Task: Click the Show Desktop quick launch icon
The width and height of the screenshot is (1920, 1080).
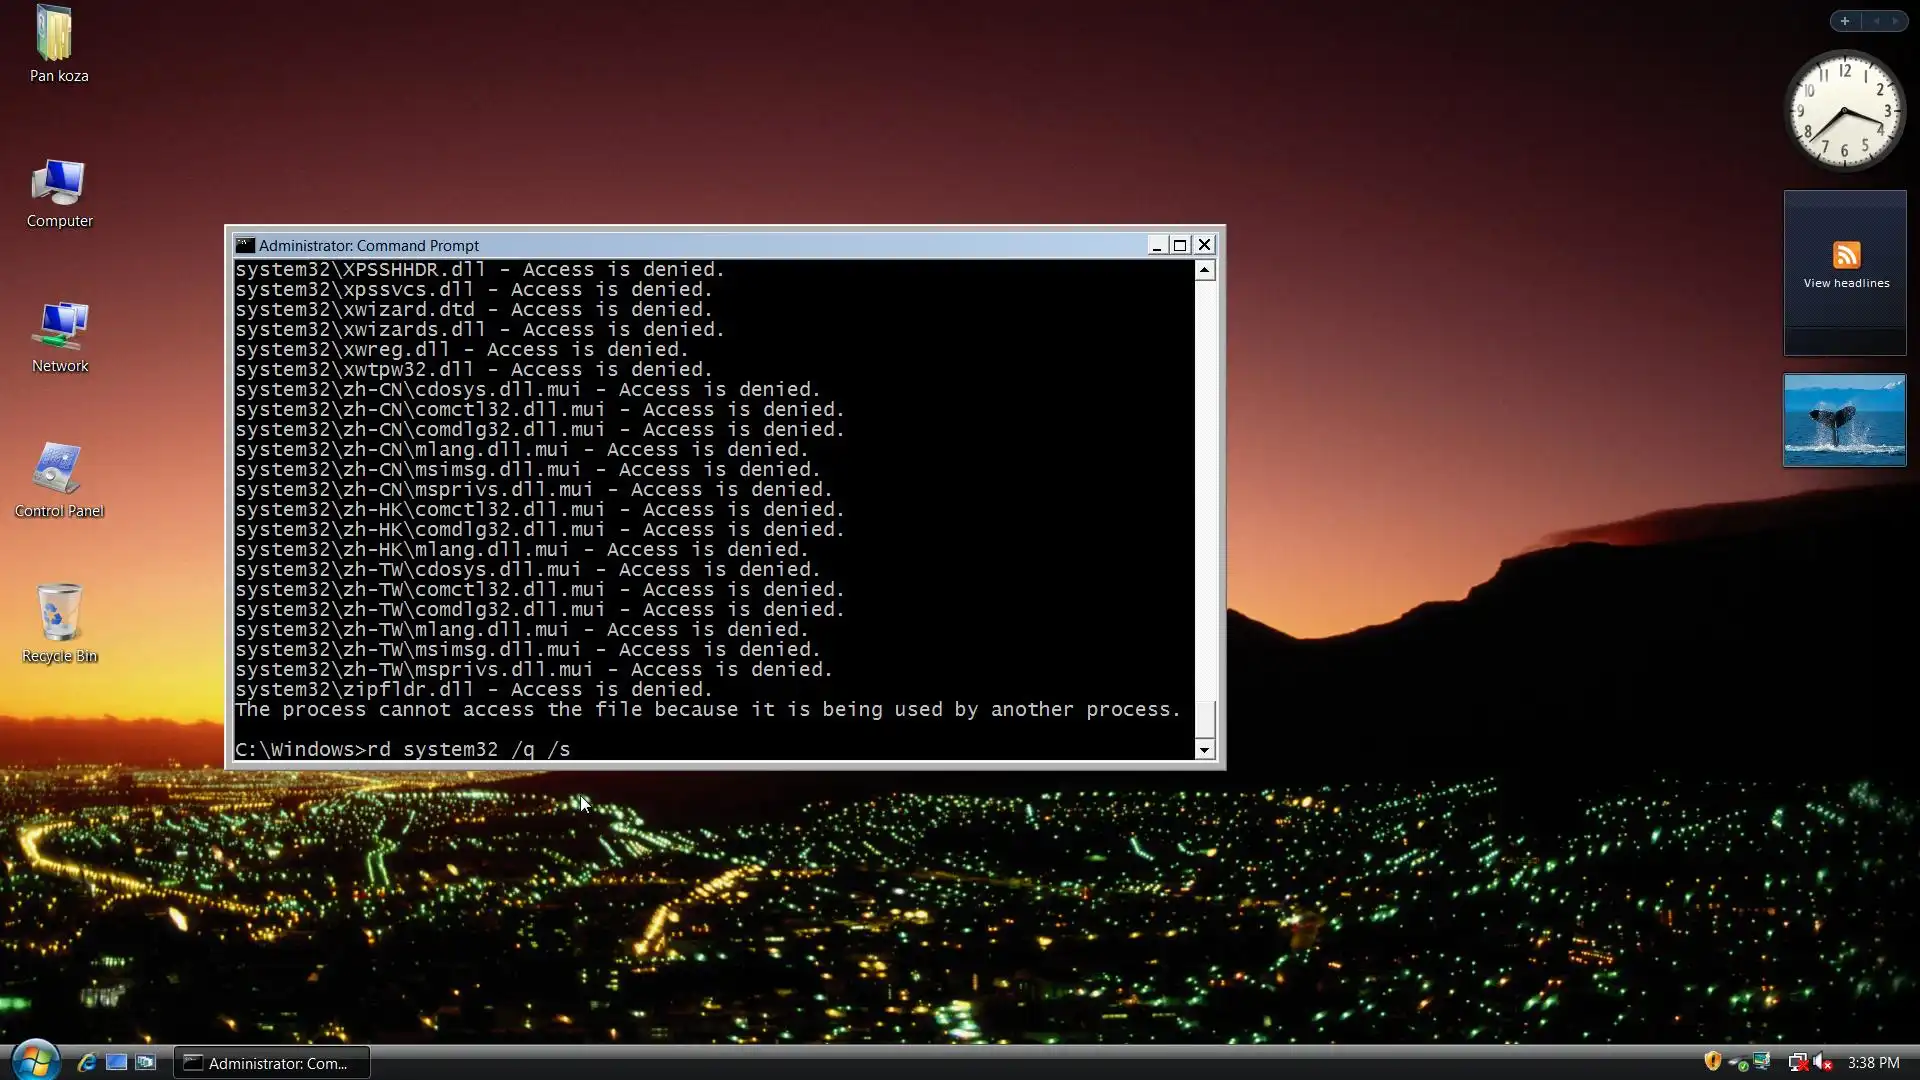Action: click(x=116, y=1062)
